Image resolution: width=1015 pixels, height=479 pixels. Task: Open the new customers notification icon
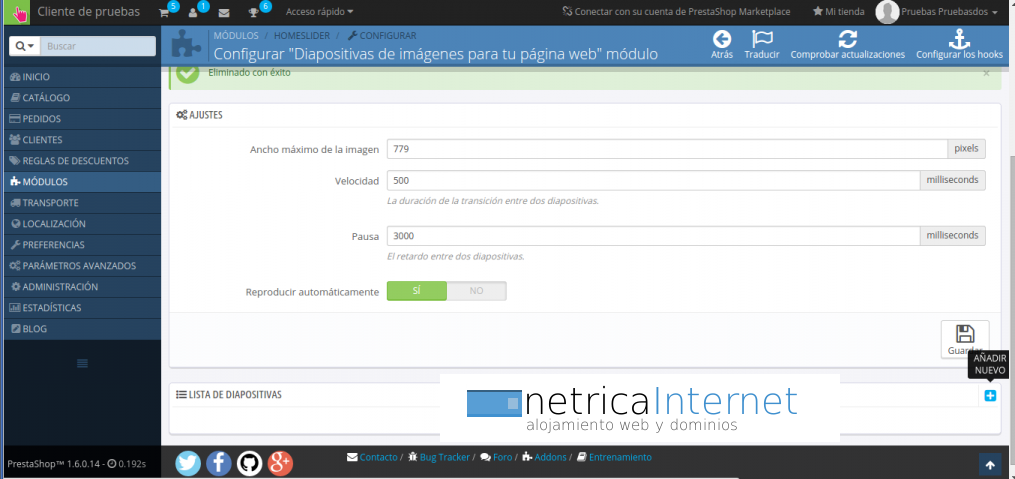[x=194, y=12]
